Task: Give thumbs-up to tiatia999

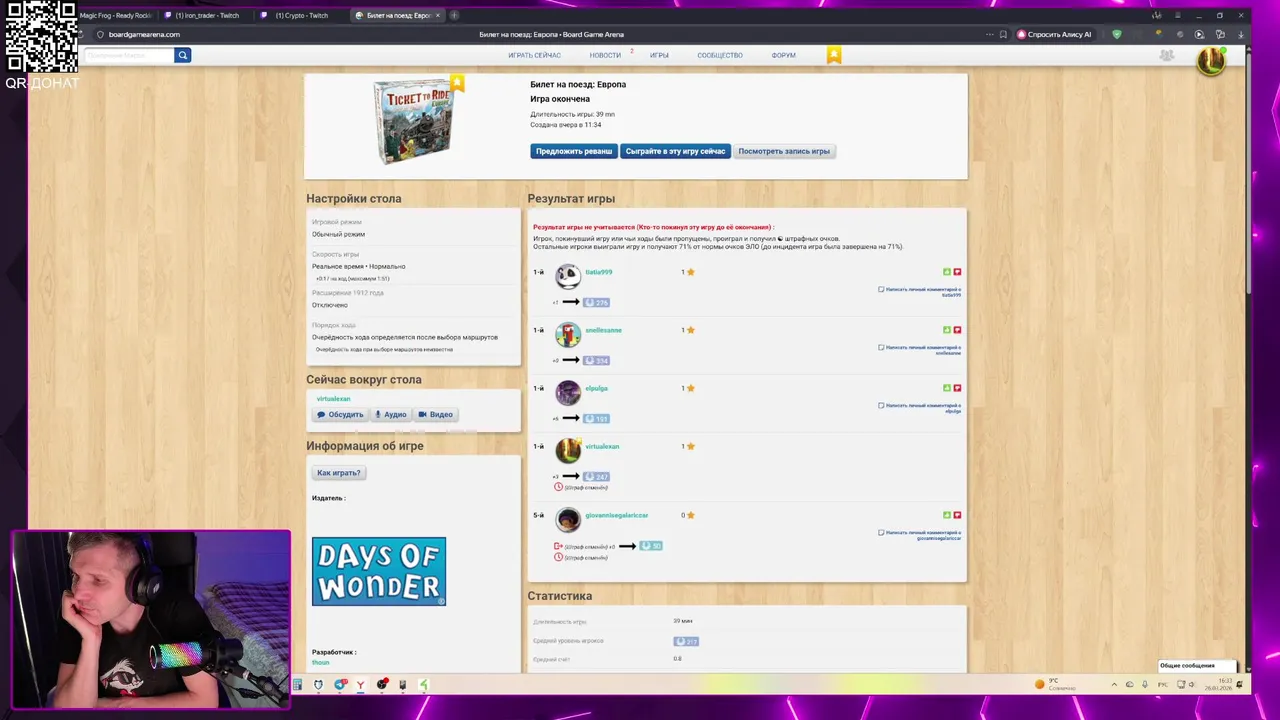Action: (x=947, y=272)
